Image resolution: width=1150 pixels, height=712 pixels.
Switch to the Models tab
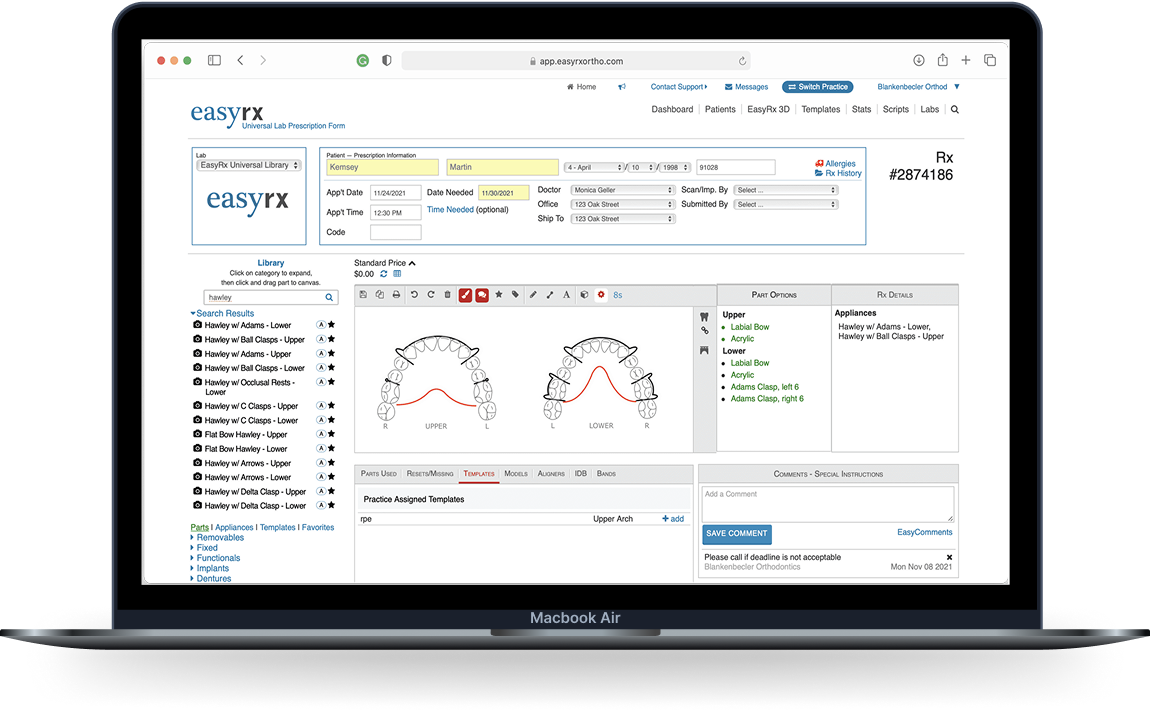tap(516, 474)
